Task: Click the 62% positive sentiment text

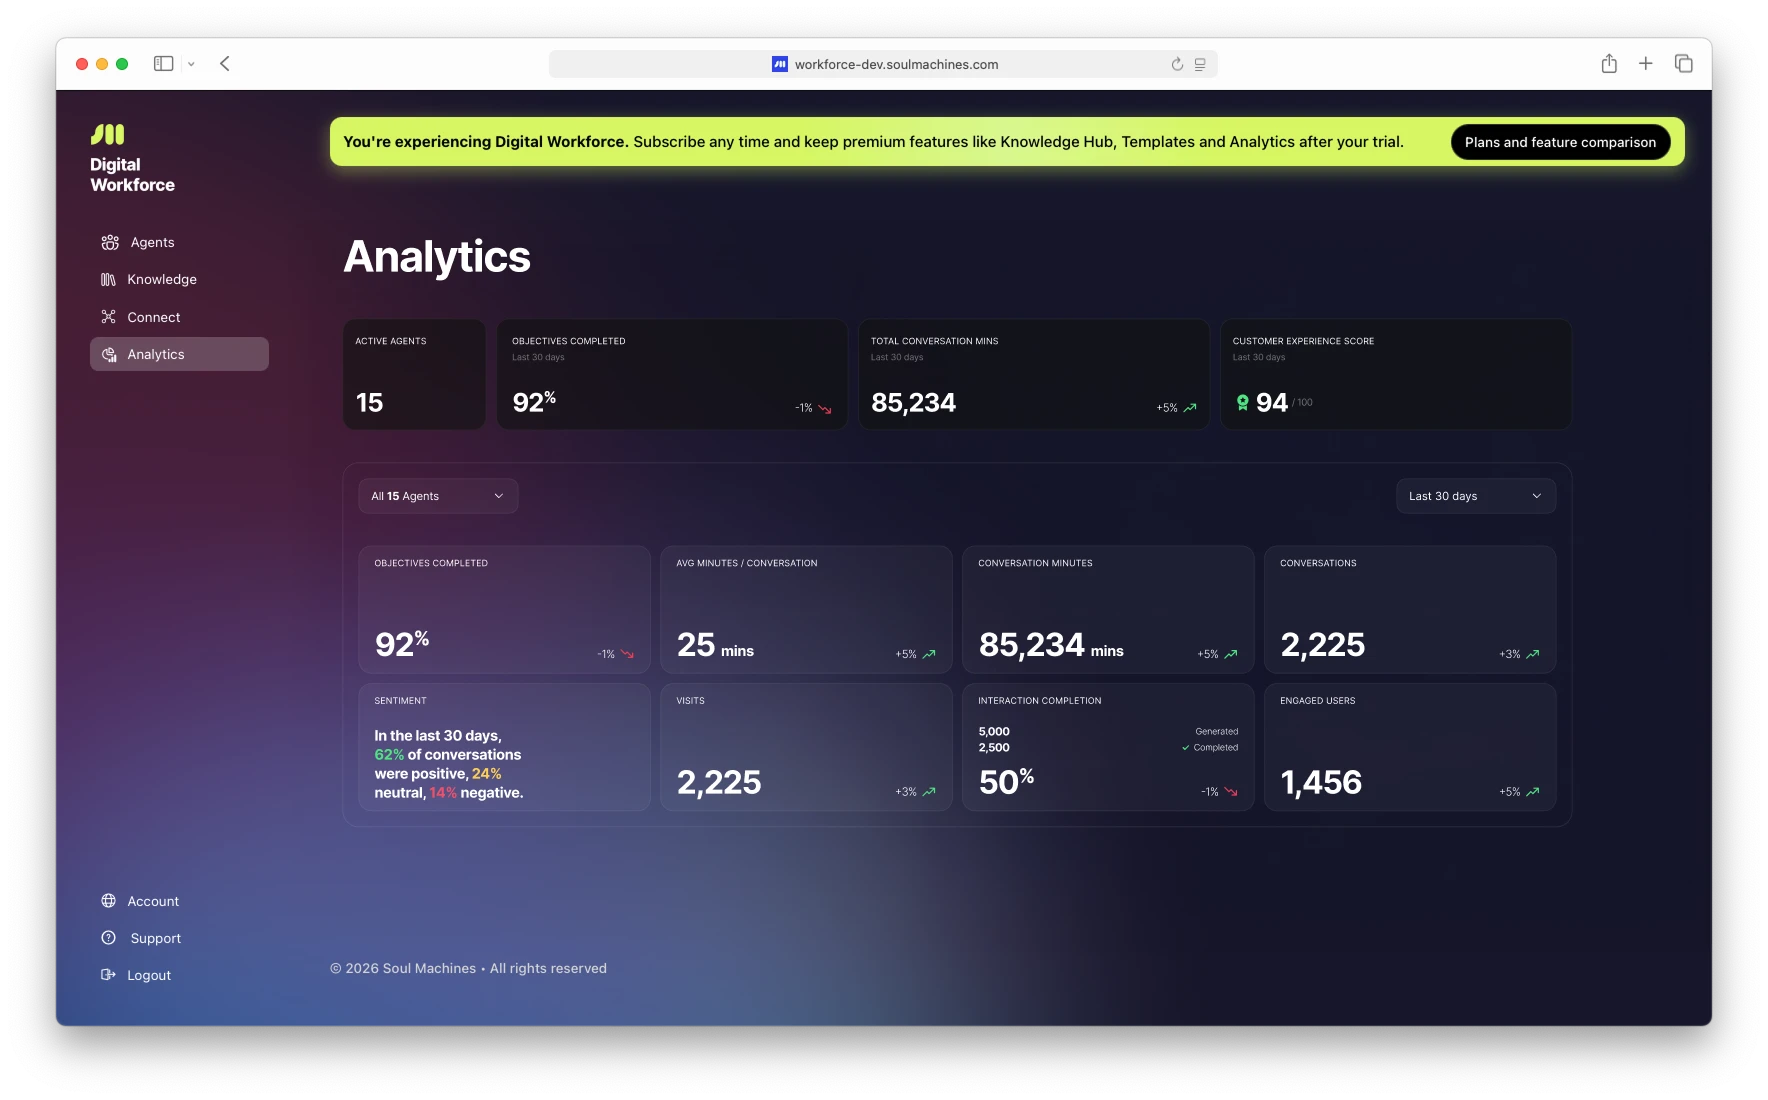Action: point(389,755)
